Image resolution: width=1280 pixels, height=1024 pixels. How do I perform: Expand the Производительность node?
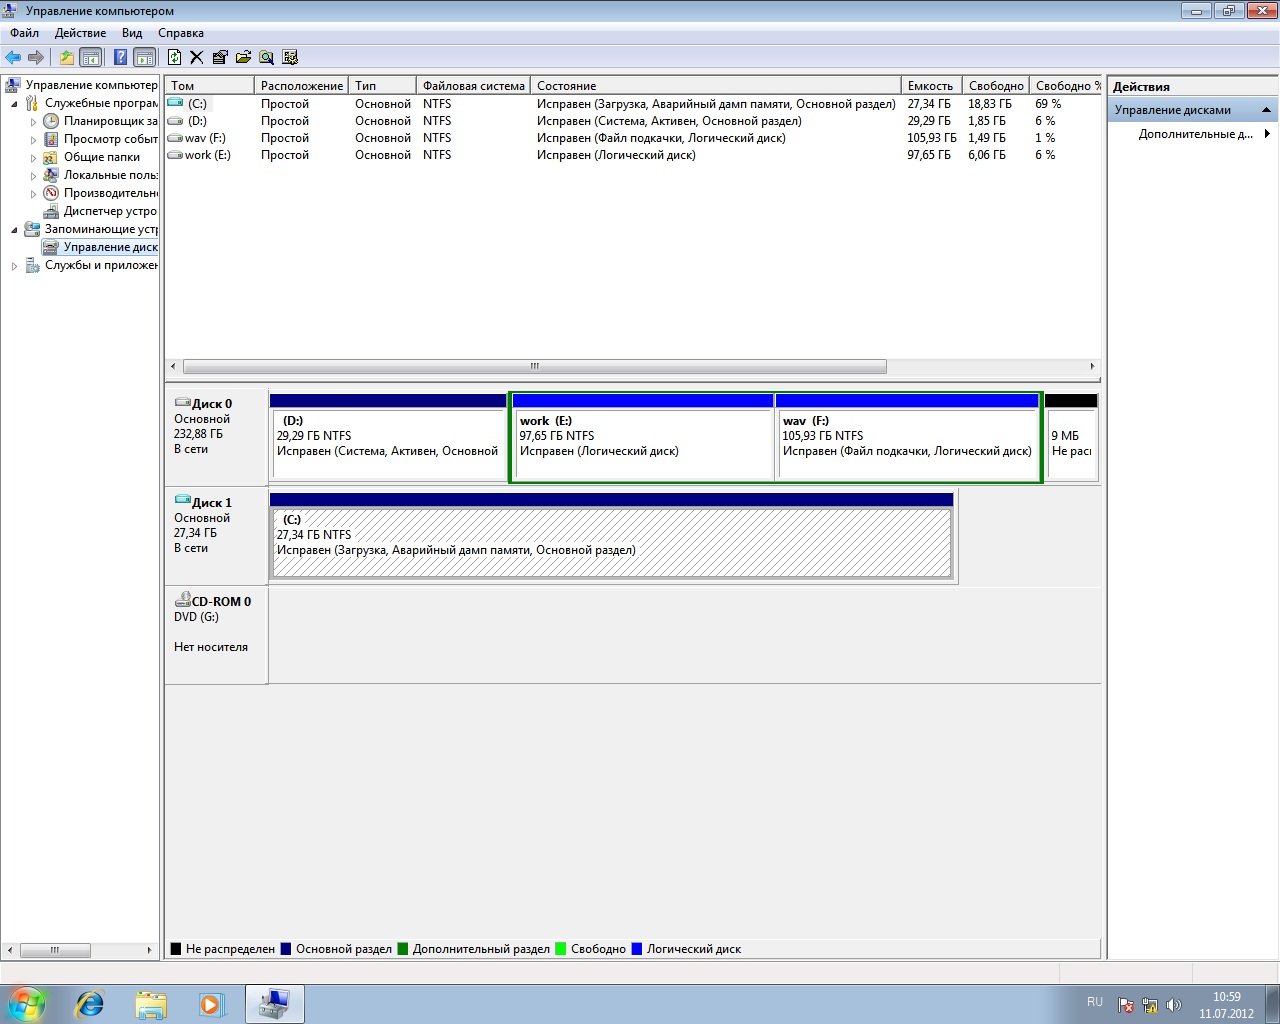(x=33, y=193)
